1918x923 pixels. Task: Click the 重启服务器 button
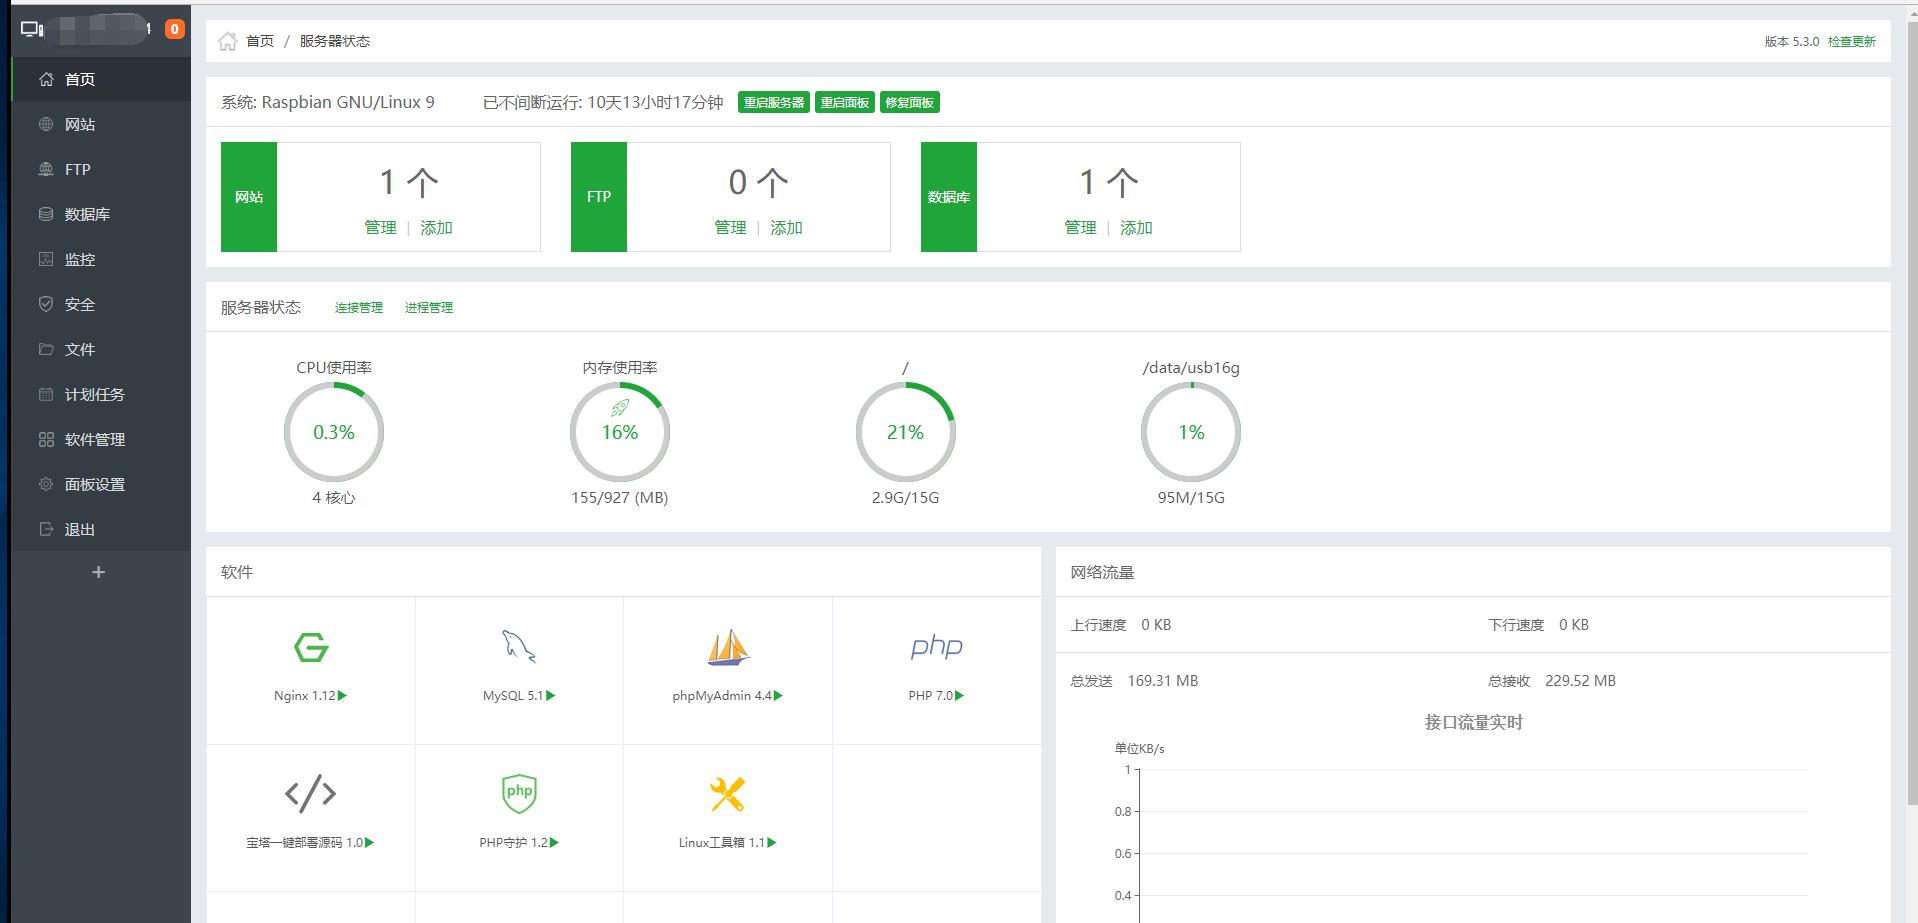774,102
